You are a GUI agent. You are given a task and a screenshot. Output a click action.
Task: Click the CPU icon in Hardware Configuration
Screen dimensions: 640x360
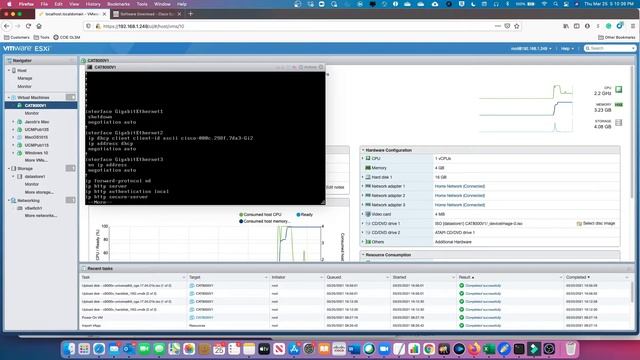368,158
